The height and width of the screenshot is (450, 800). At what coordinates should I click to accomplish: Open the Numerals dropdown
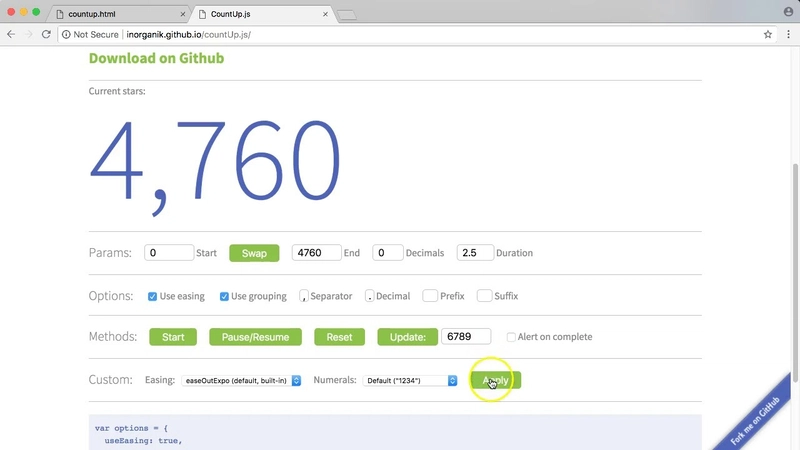tap(410, 381)
